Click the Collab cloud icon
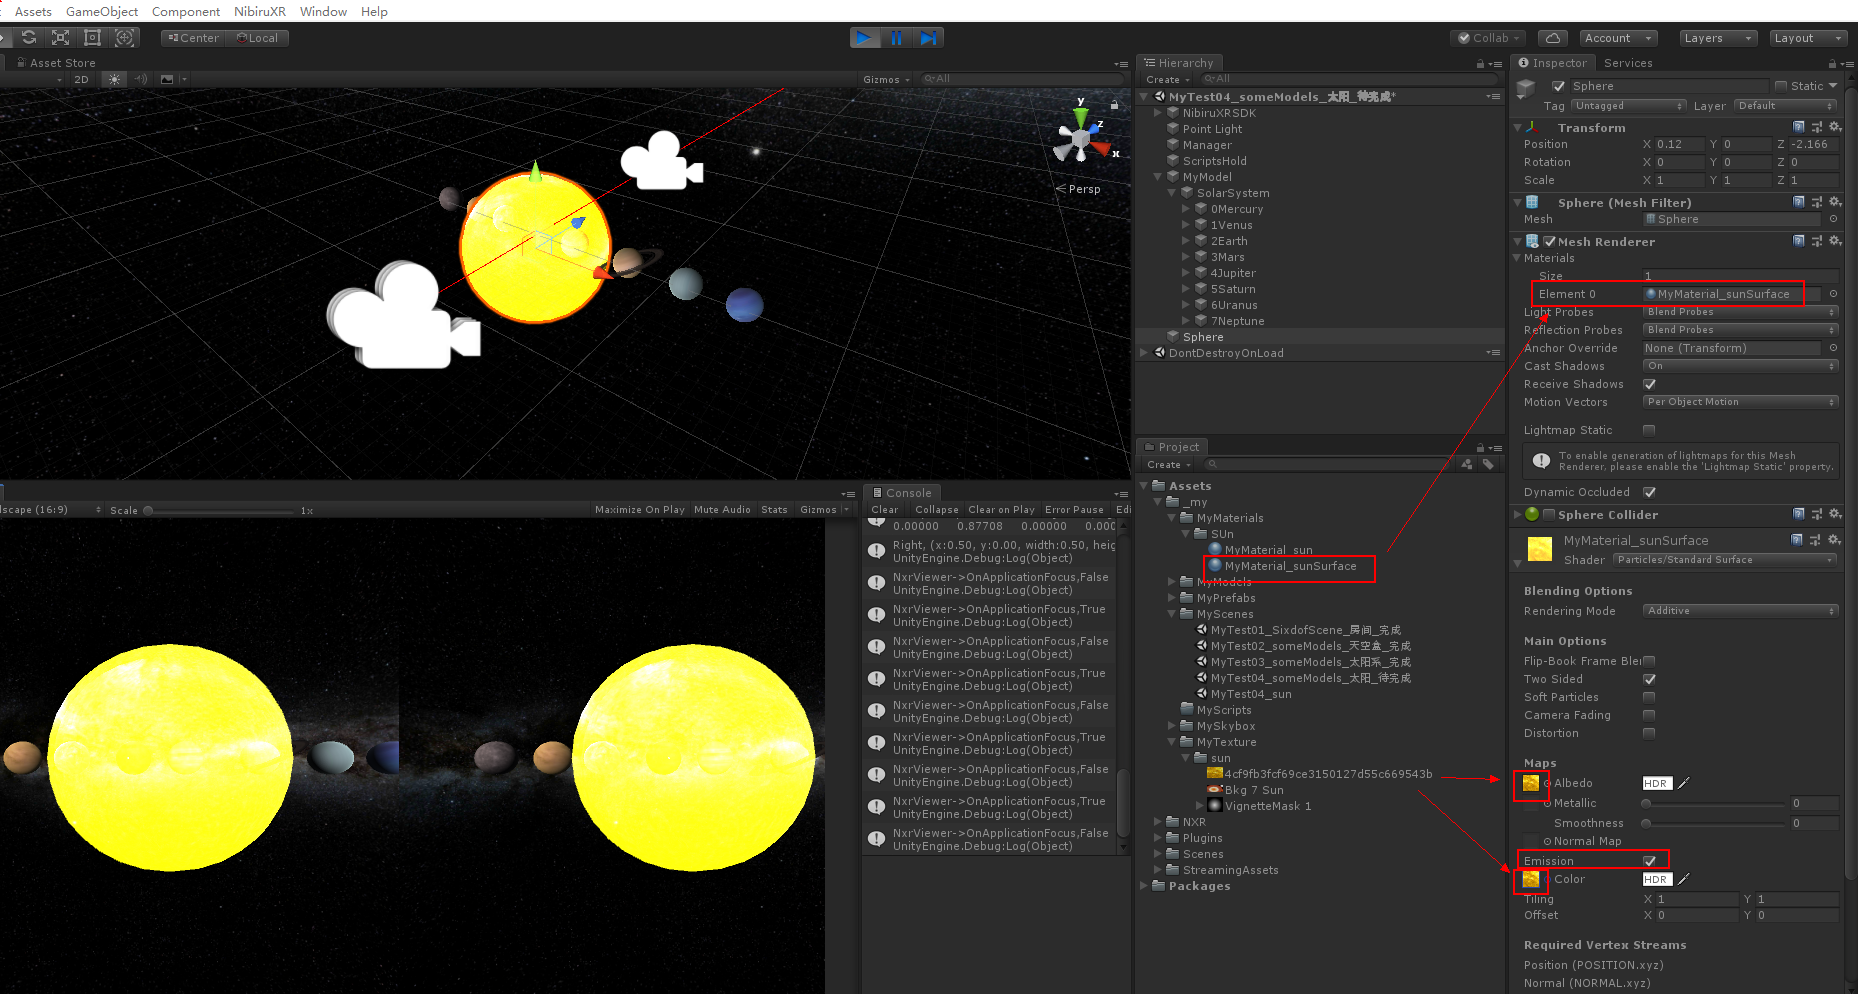The height and width of the screenshot is (994, 1858). point(1551,37)
